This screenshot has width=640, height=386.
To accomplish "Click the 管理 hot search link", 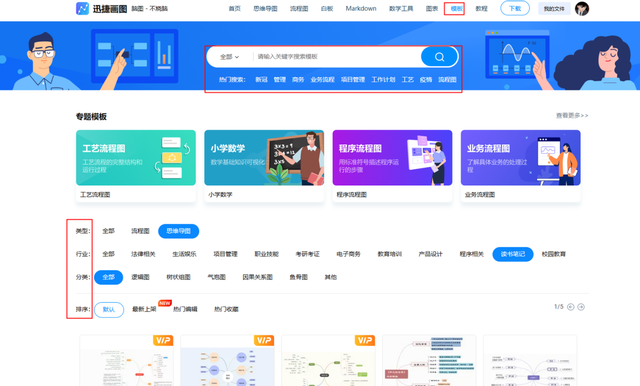I will (280, 80).
